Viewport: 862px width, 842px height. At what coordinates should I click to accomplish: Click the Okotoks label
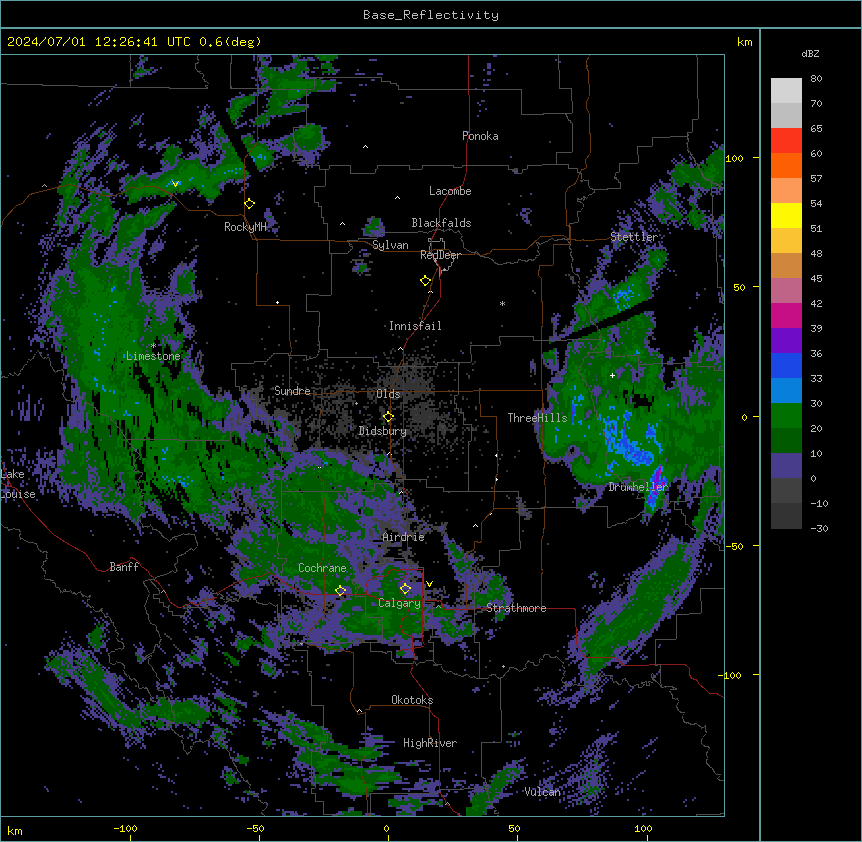coord(412,700)
